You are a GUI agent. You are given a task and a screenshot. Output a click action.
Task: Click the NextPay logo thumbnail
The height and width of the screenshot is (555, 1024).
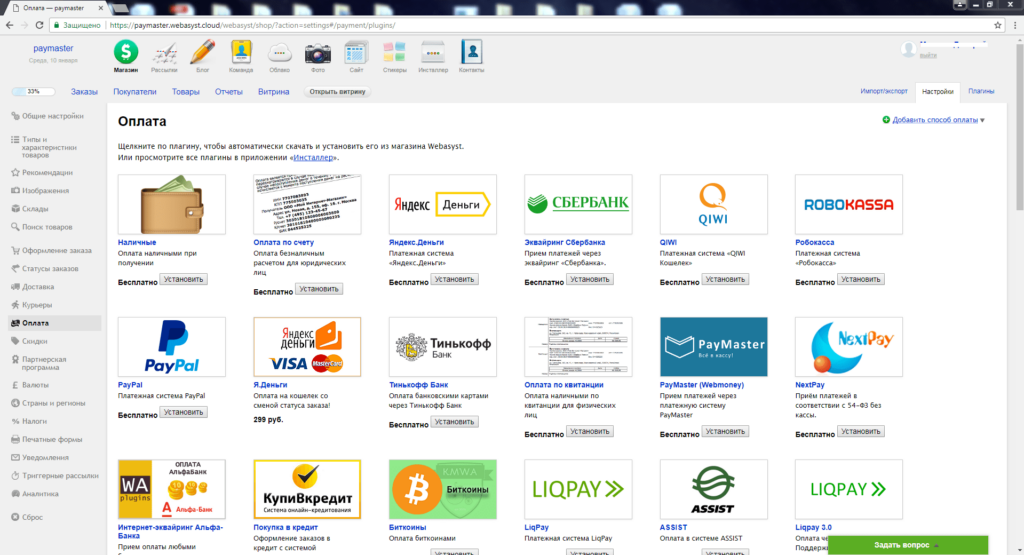(849, 347)
